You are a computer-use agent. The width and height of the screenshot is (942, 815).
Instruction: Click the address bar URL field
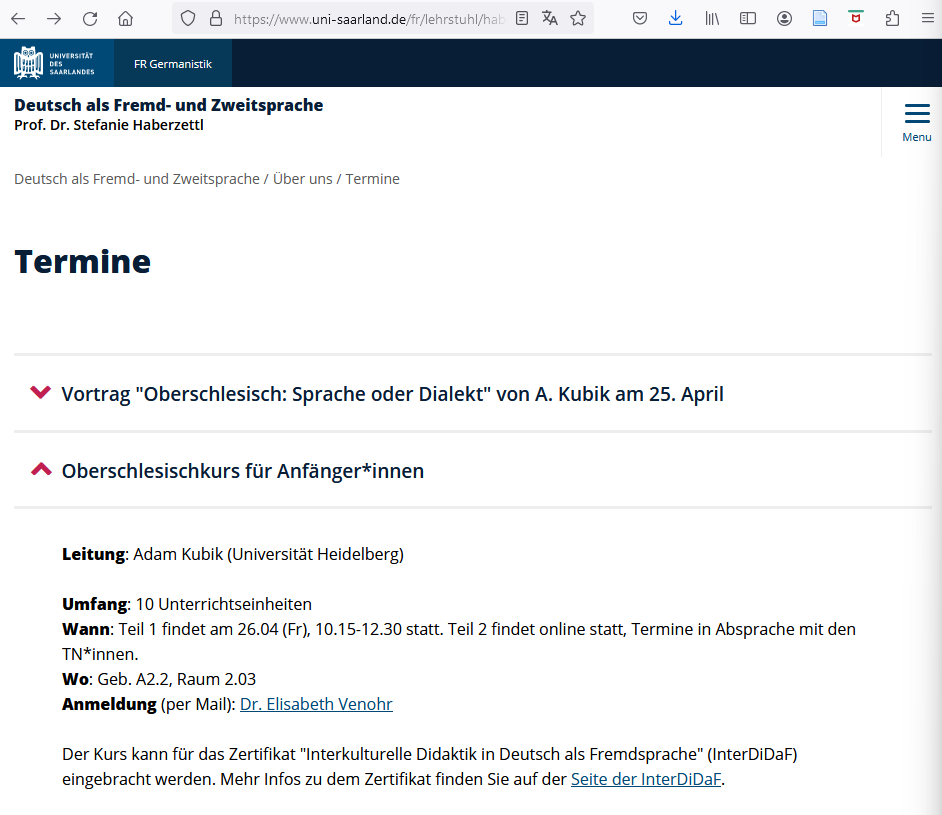coord(369,19)
